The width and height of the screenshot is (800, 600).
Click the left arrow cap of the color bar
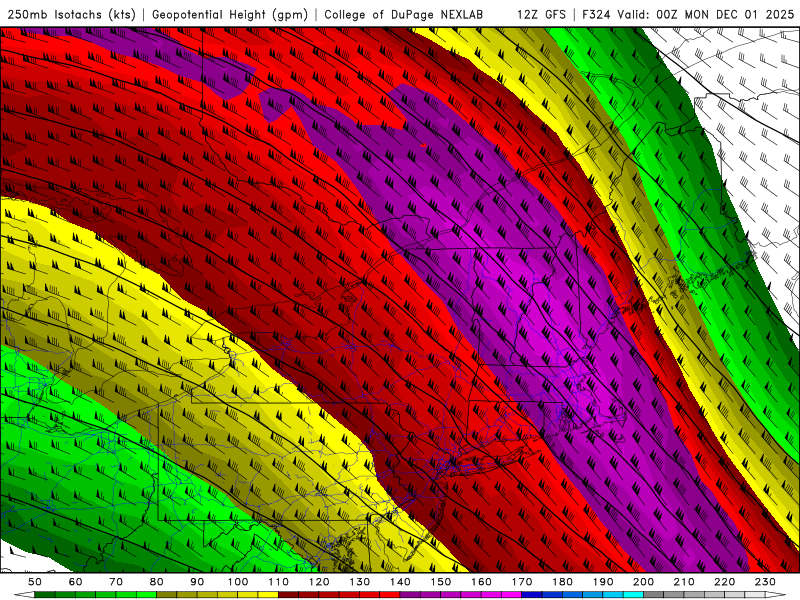[24, 595]
